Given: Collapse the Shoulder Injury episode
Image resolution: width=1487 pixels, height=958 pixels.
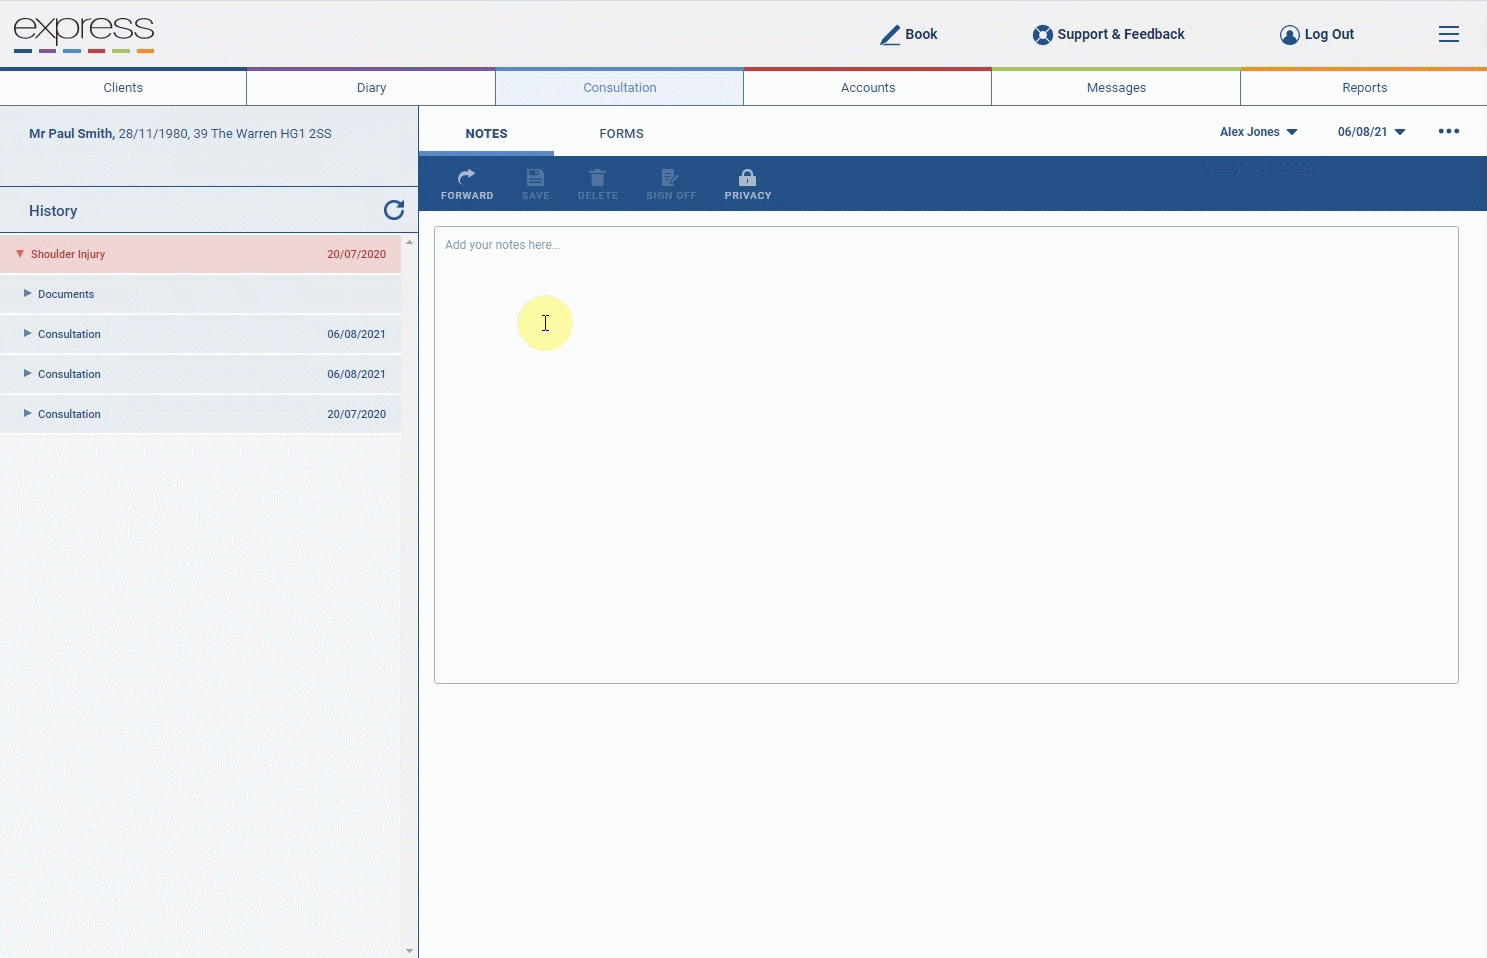Looking at the screenshot, I should point(20,254).
